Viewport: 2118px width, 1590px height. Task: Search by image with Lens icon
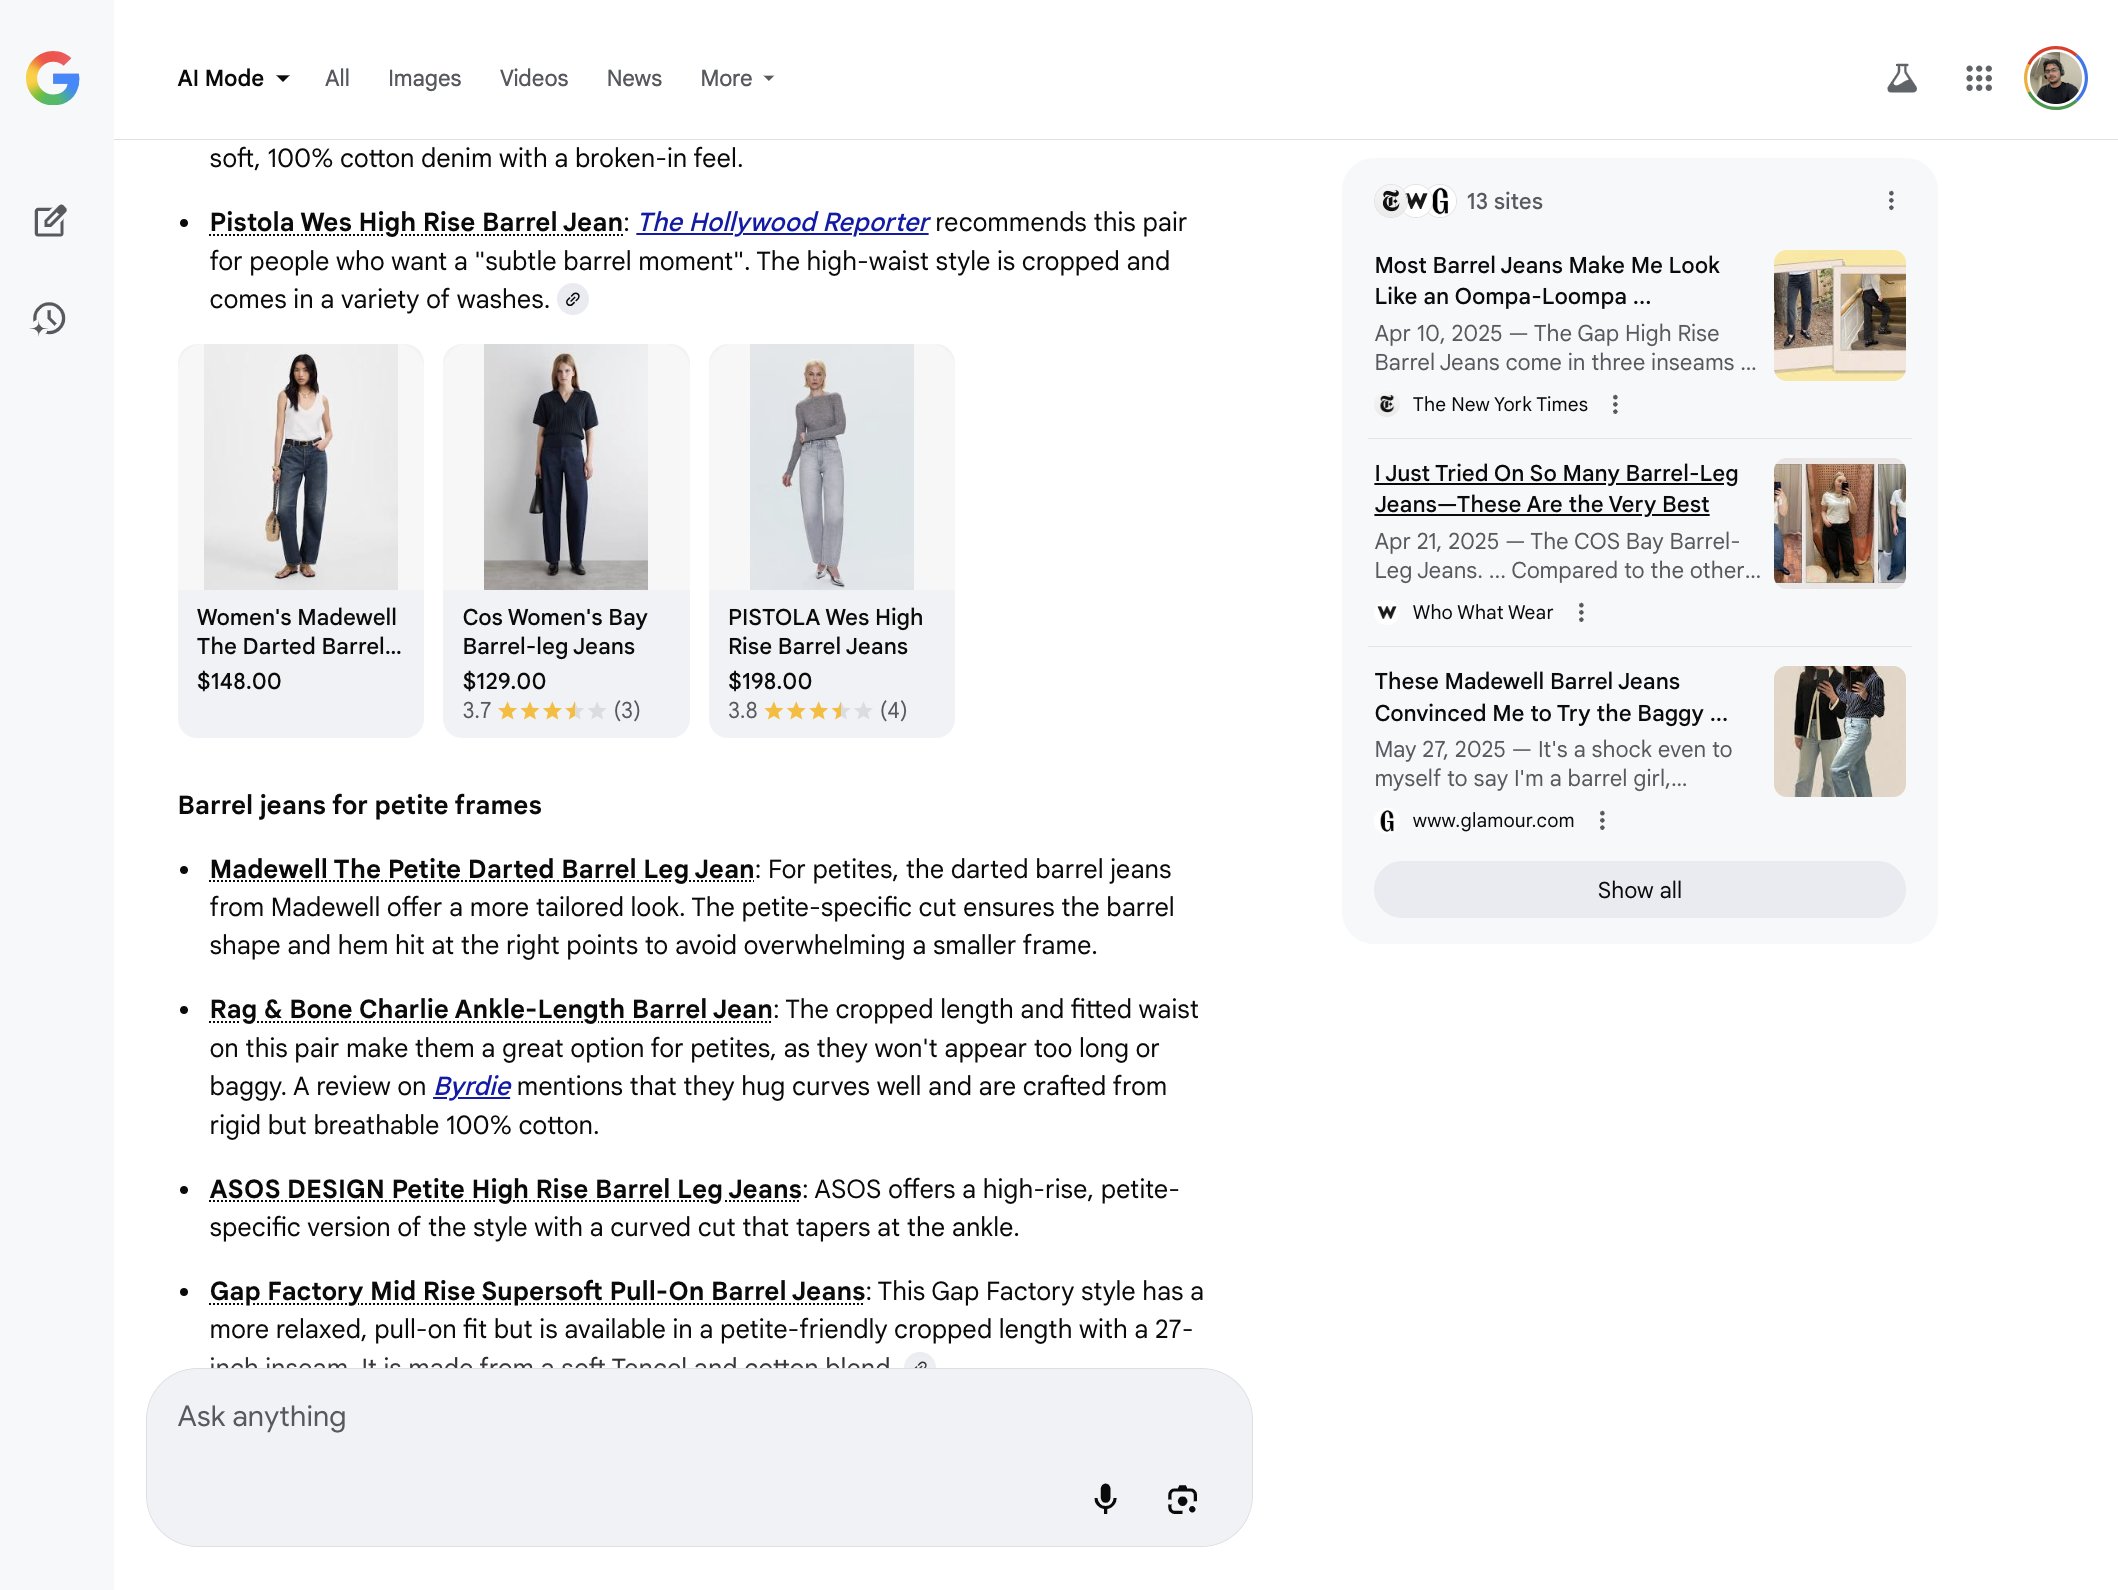[1182, 1499]
